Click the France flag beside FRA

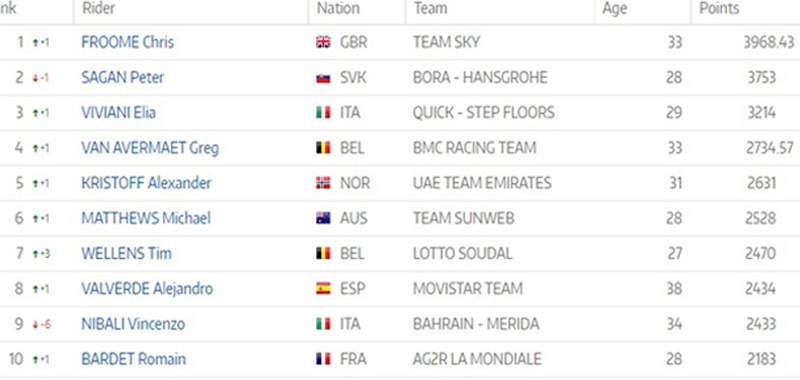tap(323, 360)
